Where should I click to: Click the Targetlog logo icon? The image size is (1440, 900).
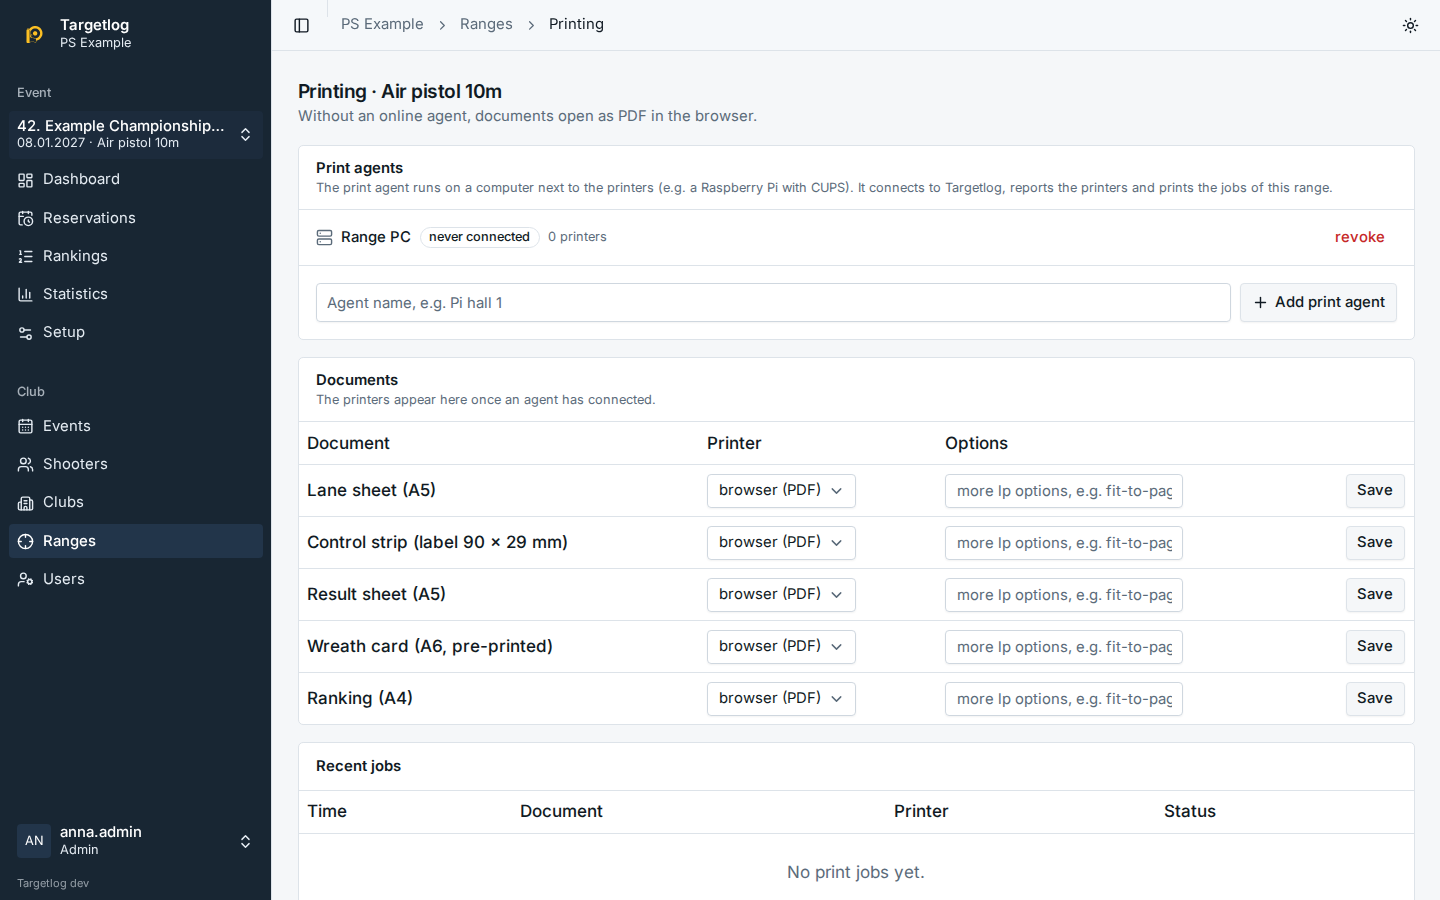coord(34,34)
